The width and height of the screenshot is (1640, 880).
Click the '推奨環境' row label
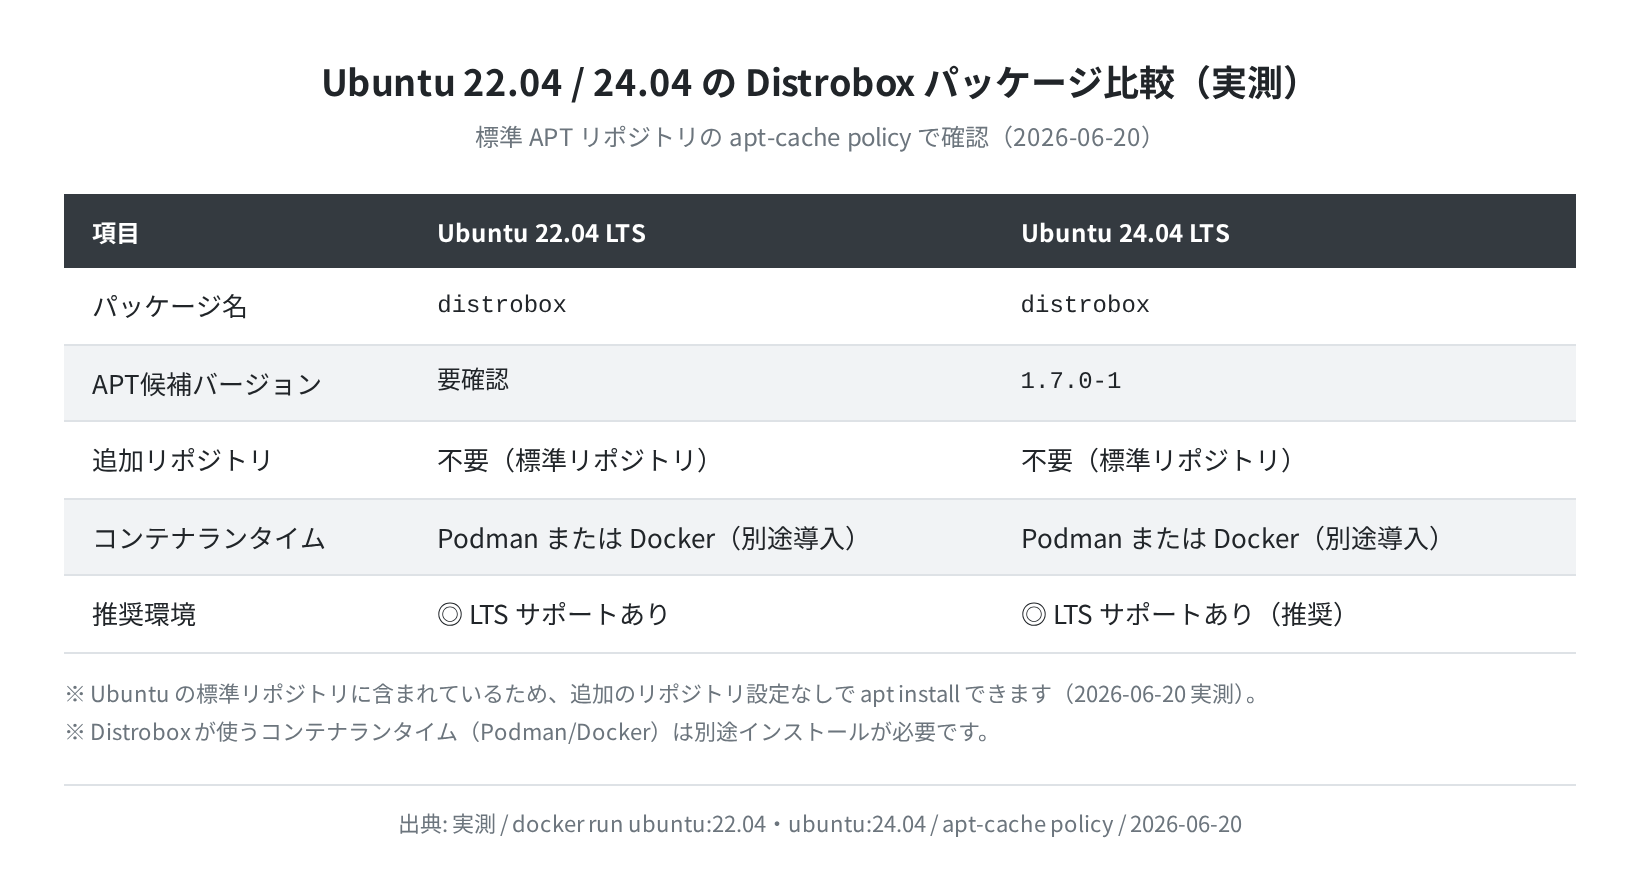click(144, 614)
